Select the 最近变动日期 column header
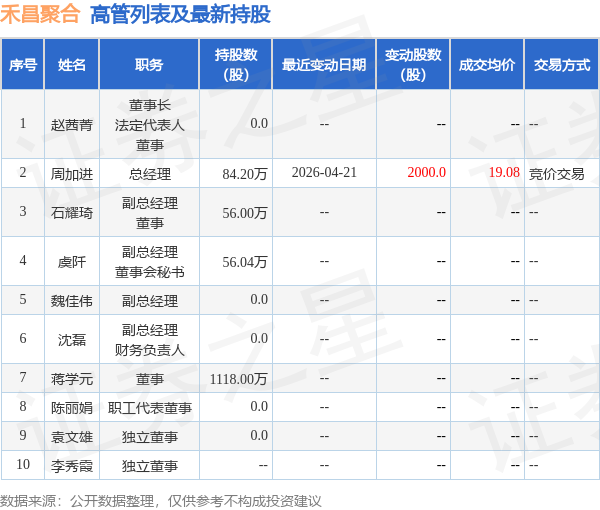This screenshot has height=510, width=600. (324, 65)
